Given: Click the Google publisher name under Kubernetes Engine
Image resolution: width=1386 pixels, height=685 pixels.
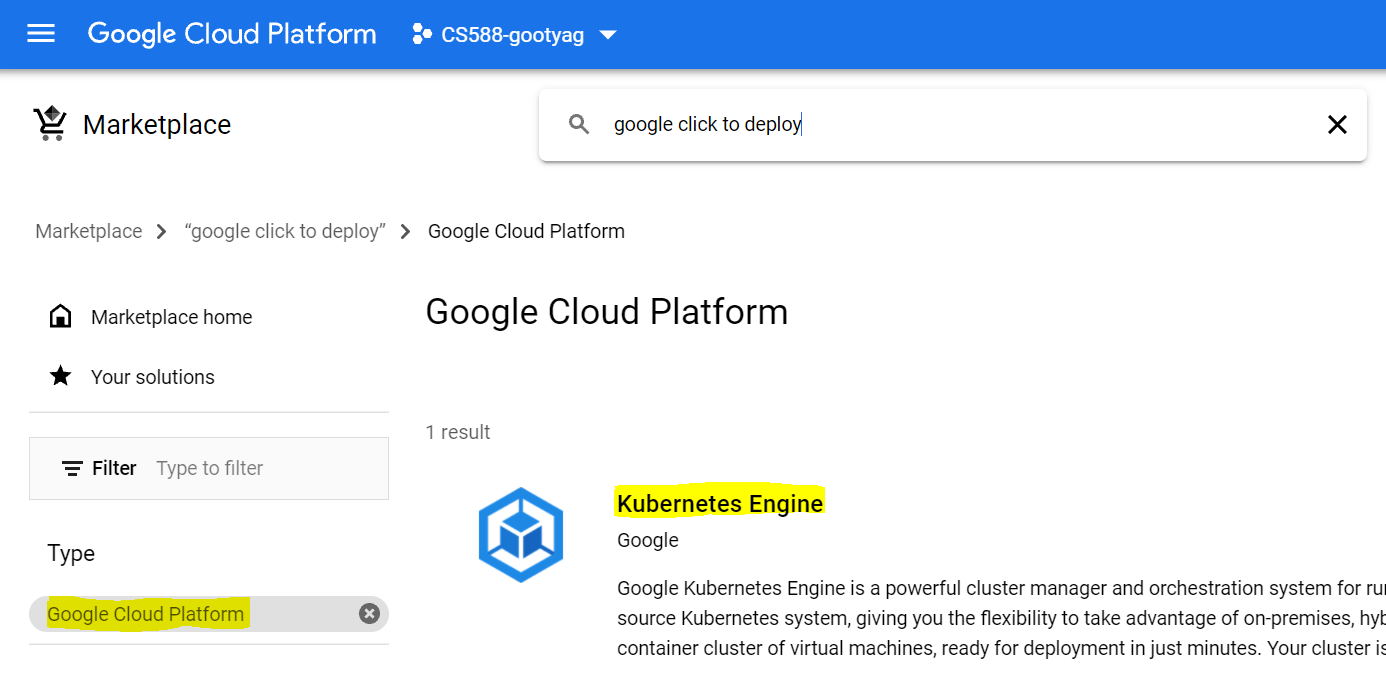Looking at the screenshot, I should click(648, 540).
